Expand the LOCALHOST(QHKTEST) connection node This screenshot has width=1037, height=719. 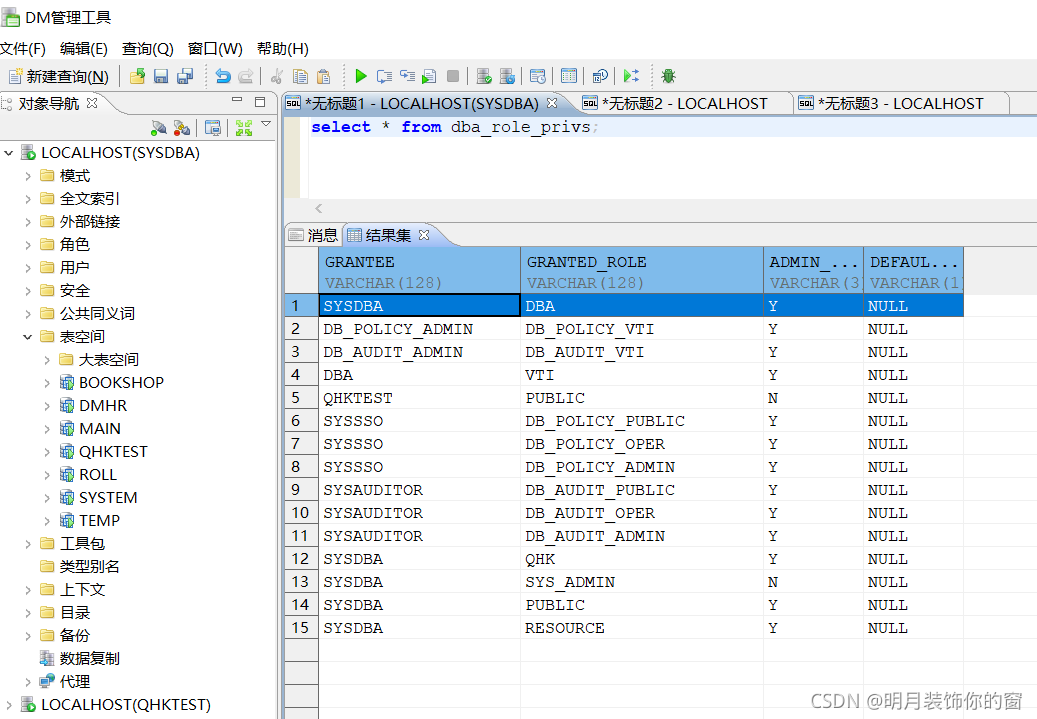(x=9, y=705)
